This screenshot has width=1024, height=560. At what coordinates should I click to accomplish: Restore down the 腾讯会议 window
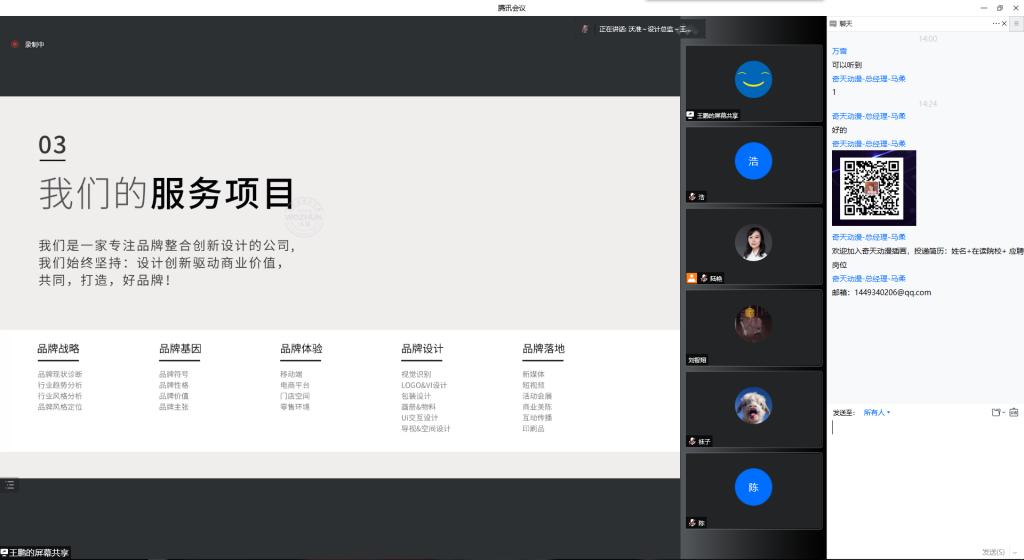(x=1000, y=8)
